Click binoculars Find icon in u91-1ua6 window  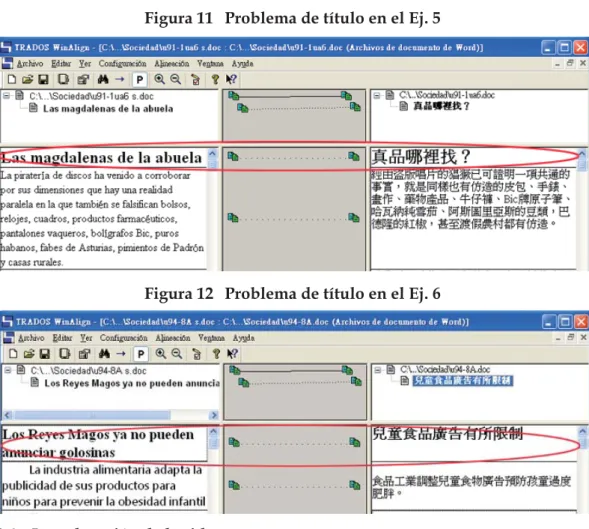(103, 79)
